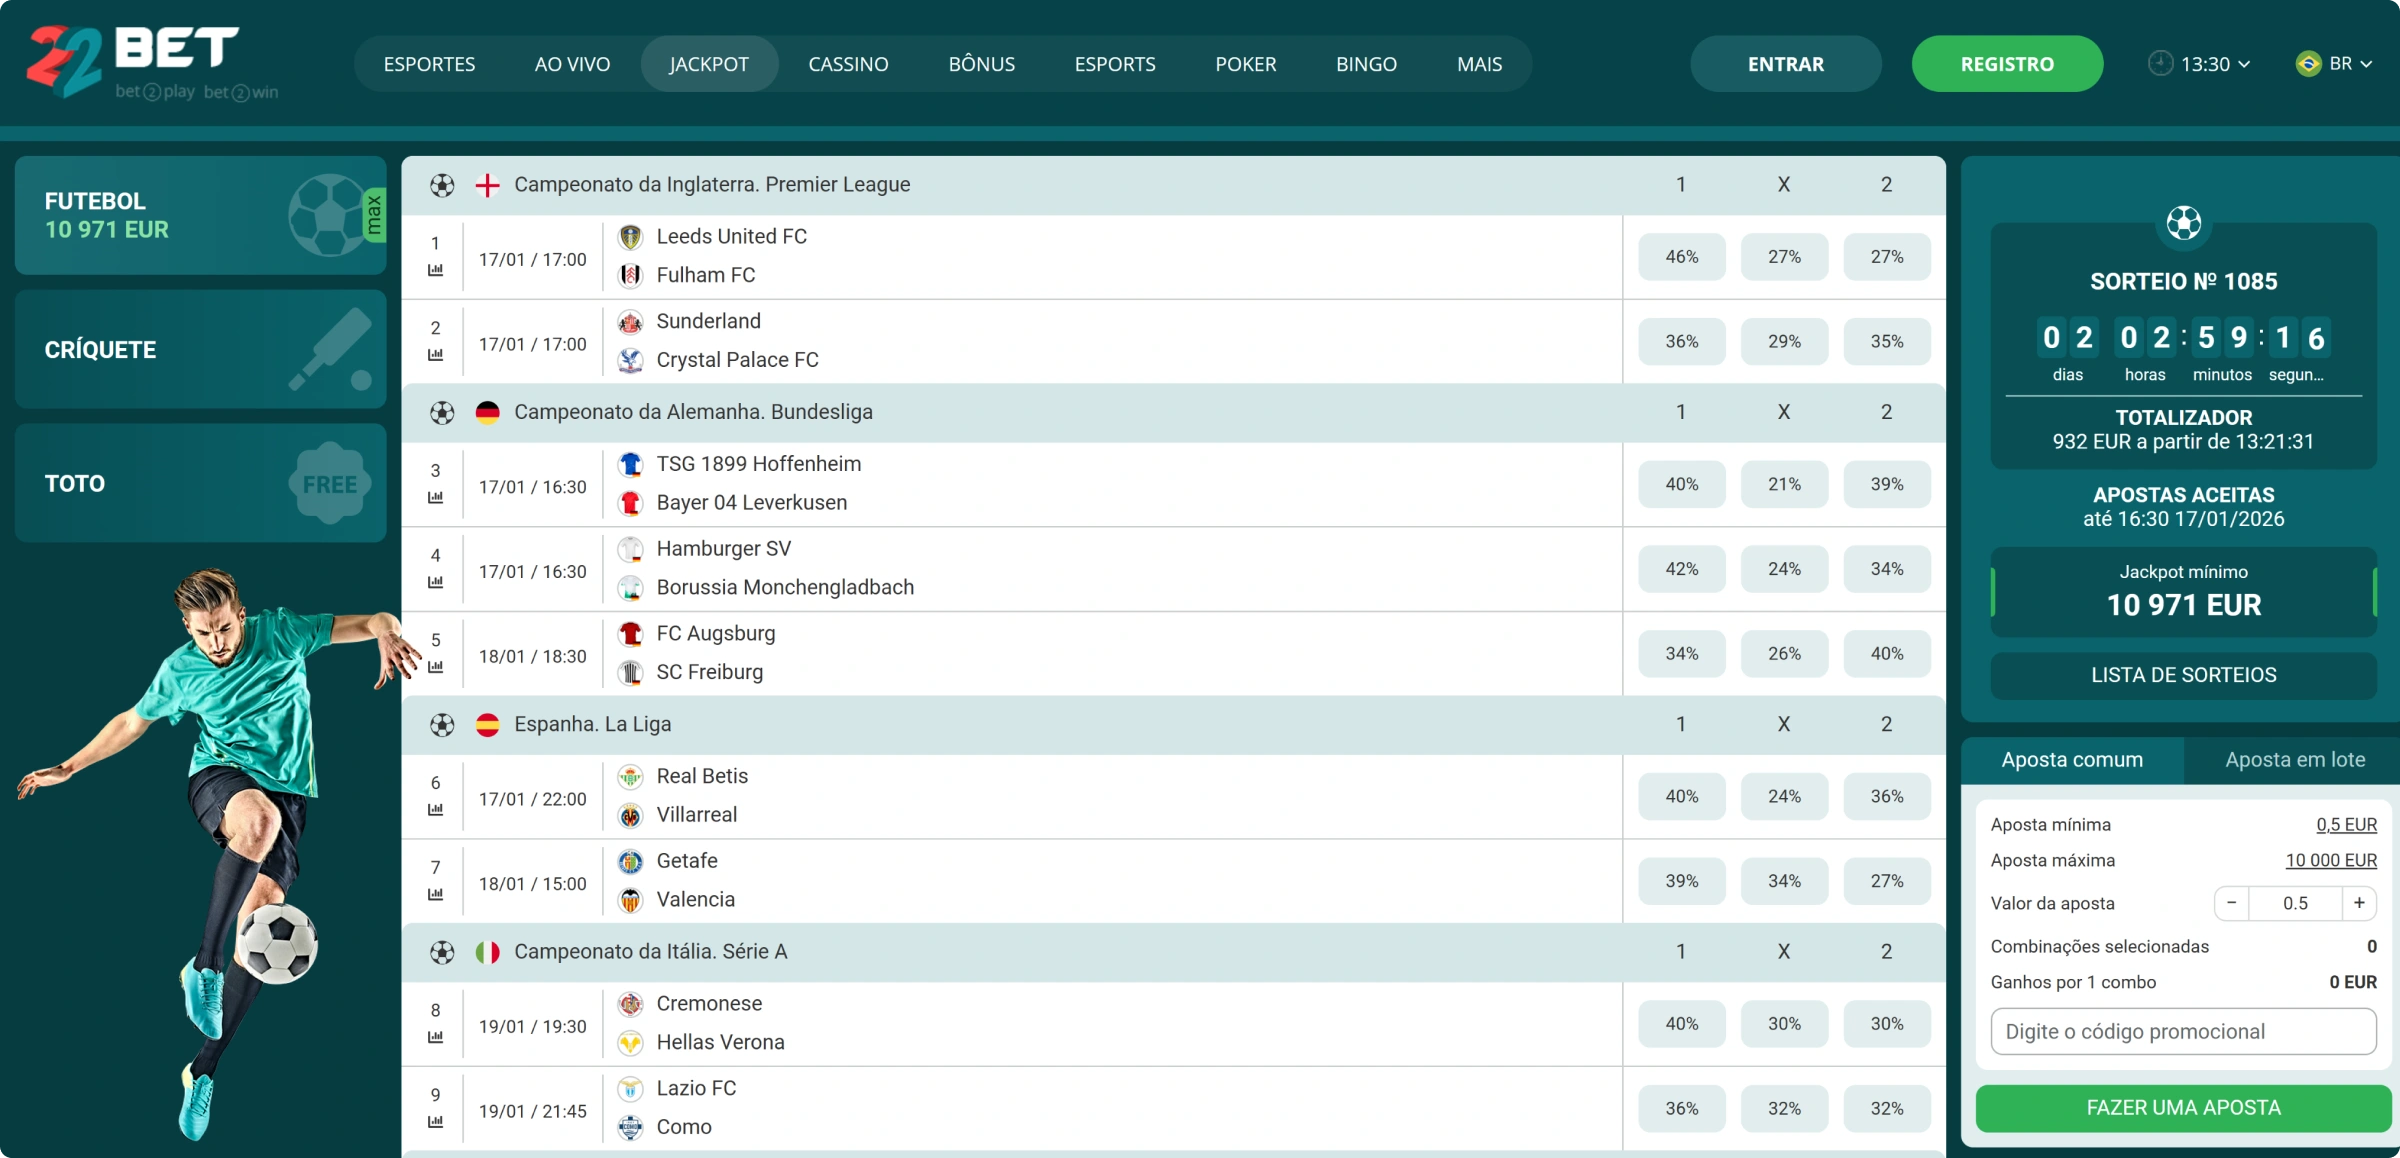Open the BR language dropdown
Image resolution: width=2400 pixels, height=1158 pixels.
[2340, 63]
